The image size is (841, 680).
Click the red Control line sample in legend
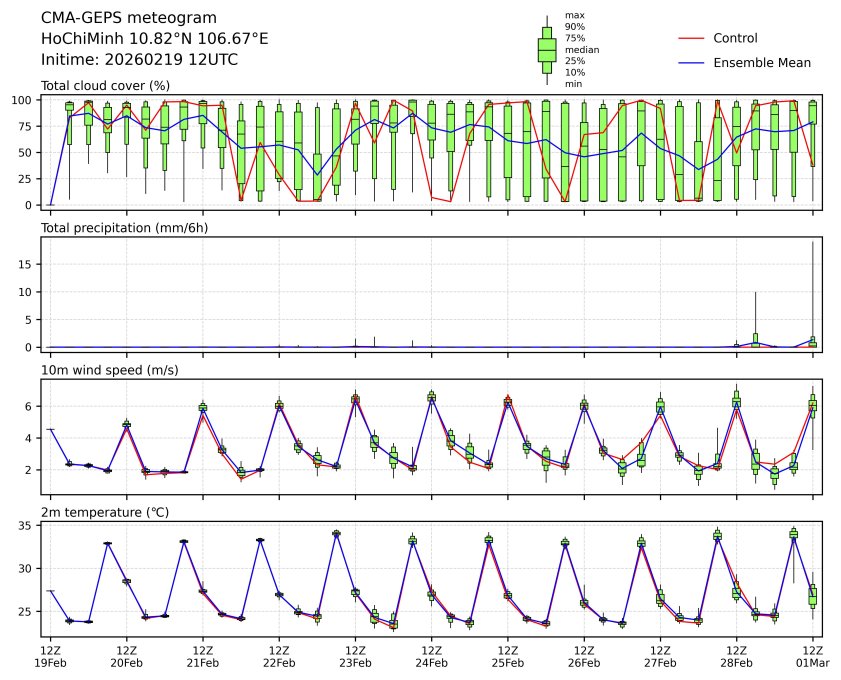pyautogui.click(x=692, y=38)
